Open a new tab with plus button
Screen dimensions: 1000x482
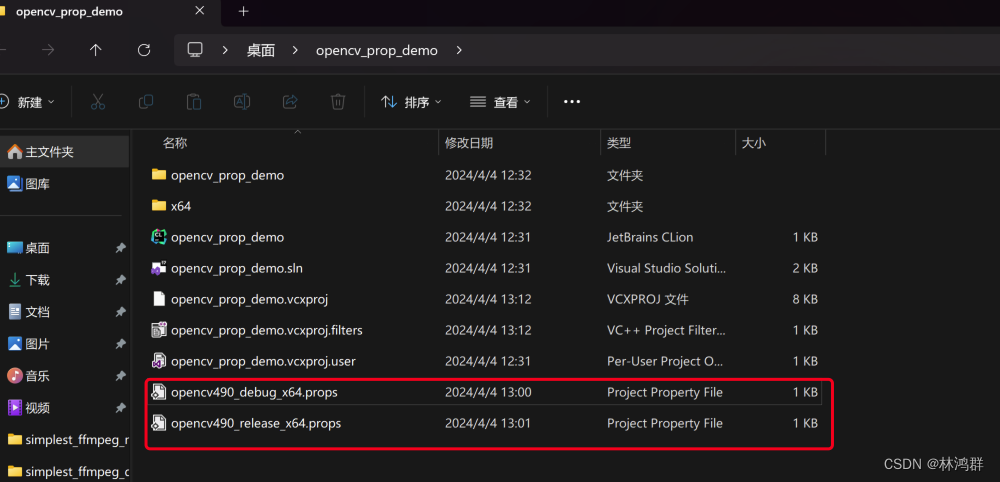[243, 11]
